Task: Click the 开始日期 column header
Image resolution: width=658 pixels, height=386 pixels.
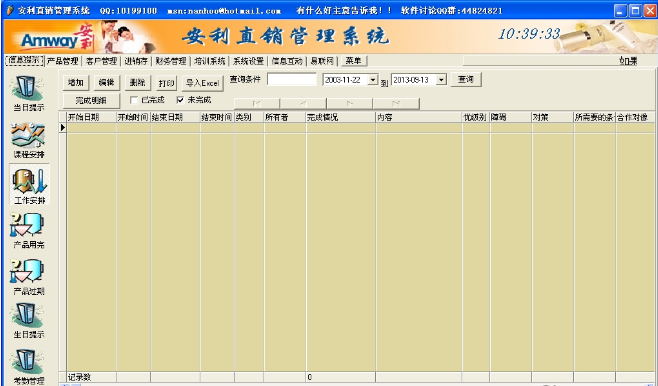Action: pos(91,117)
